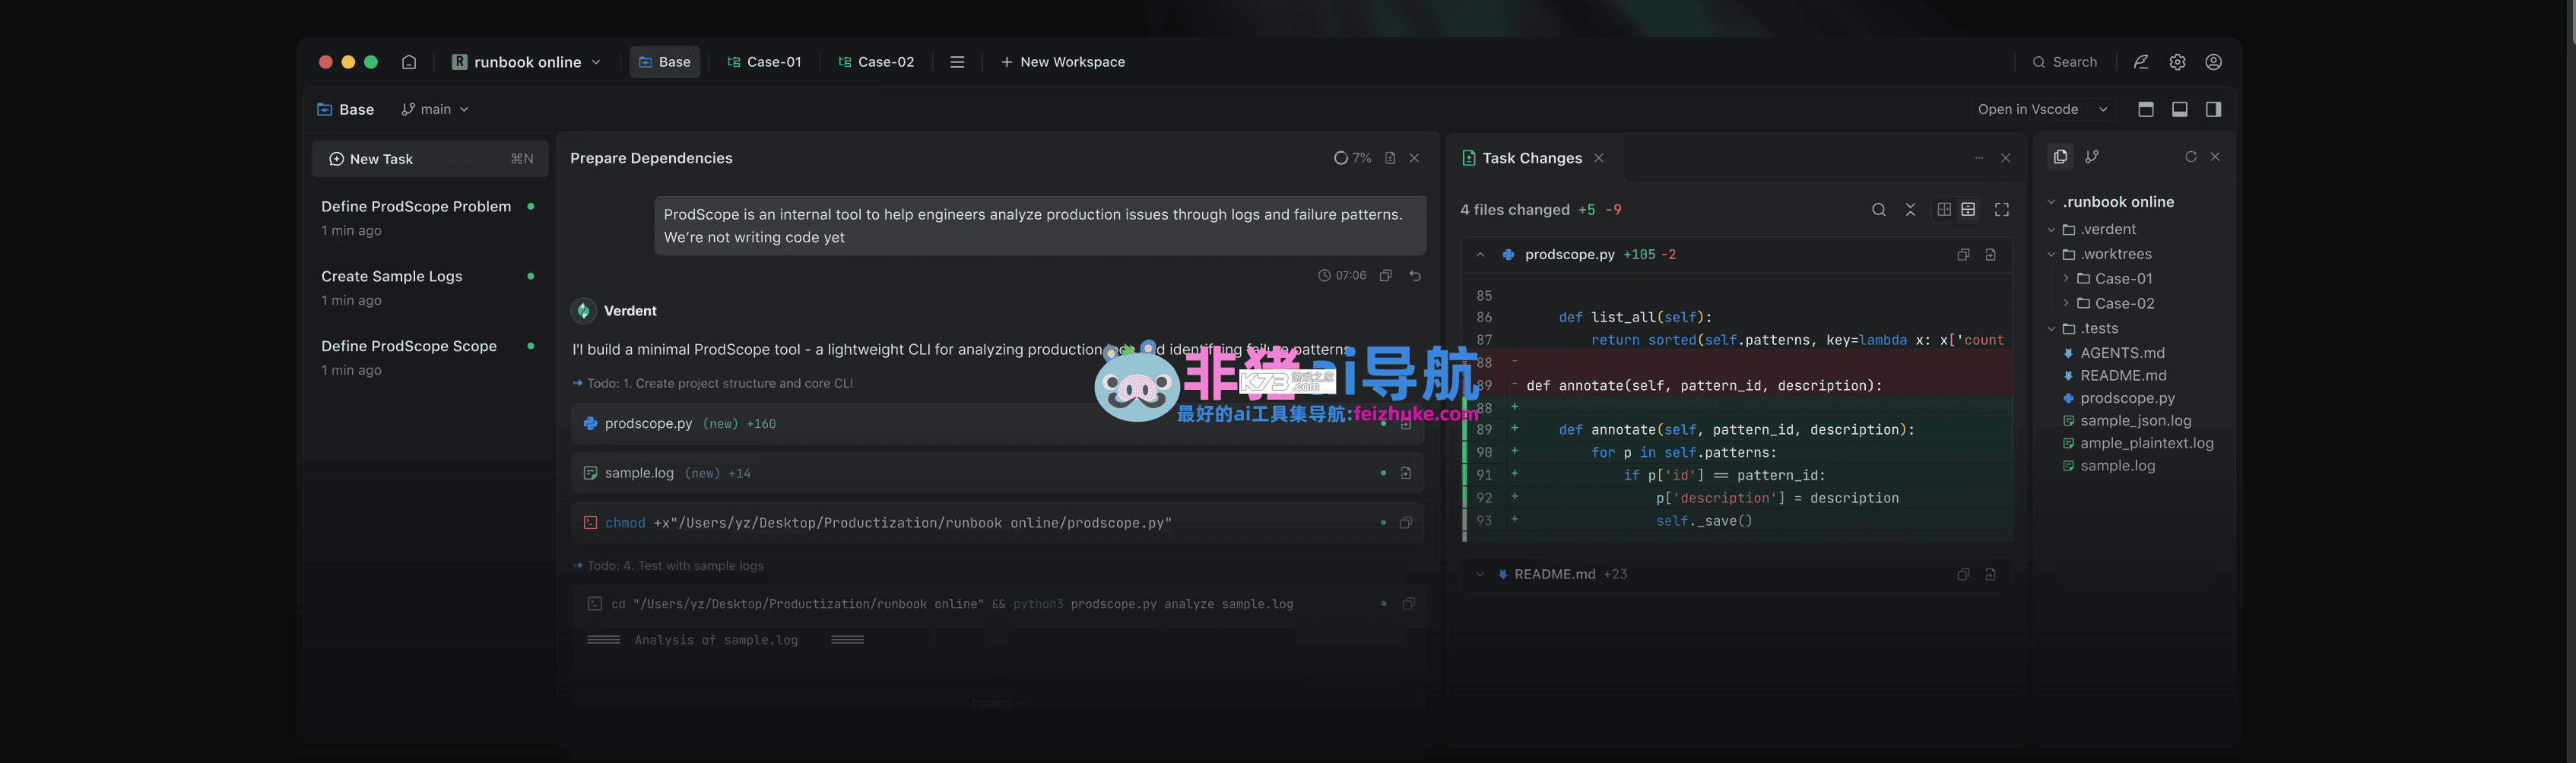
Task: Toggle the top panel layout icon
Action: (x=2146, y=109)
